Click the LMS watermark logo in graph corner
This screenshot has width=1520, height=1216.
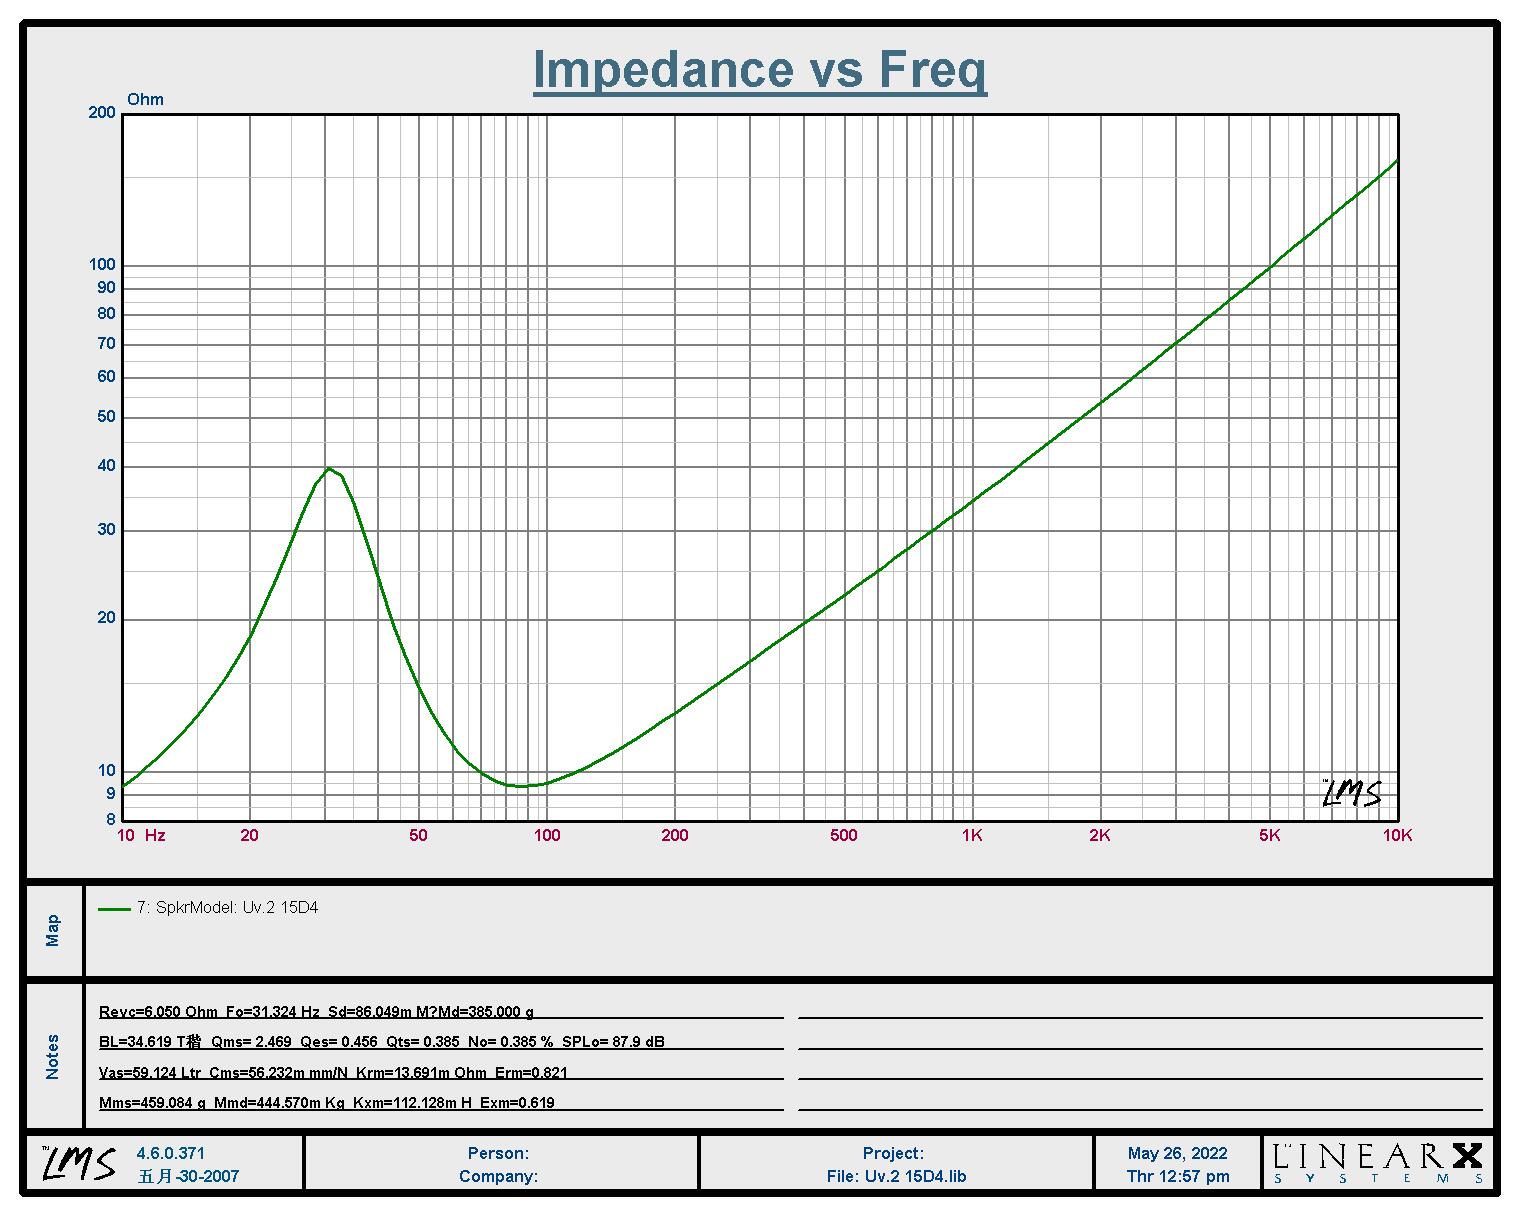click(1352, 794)
